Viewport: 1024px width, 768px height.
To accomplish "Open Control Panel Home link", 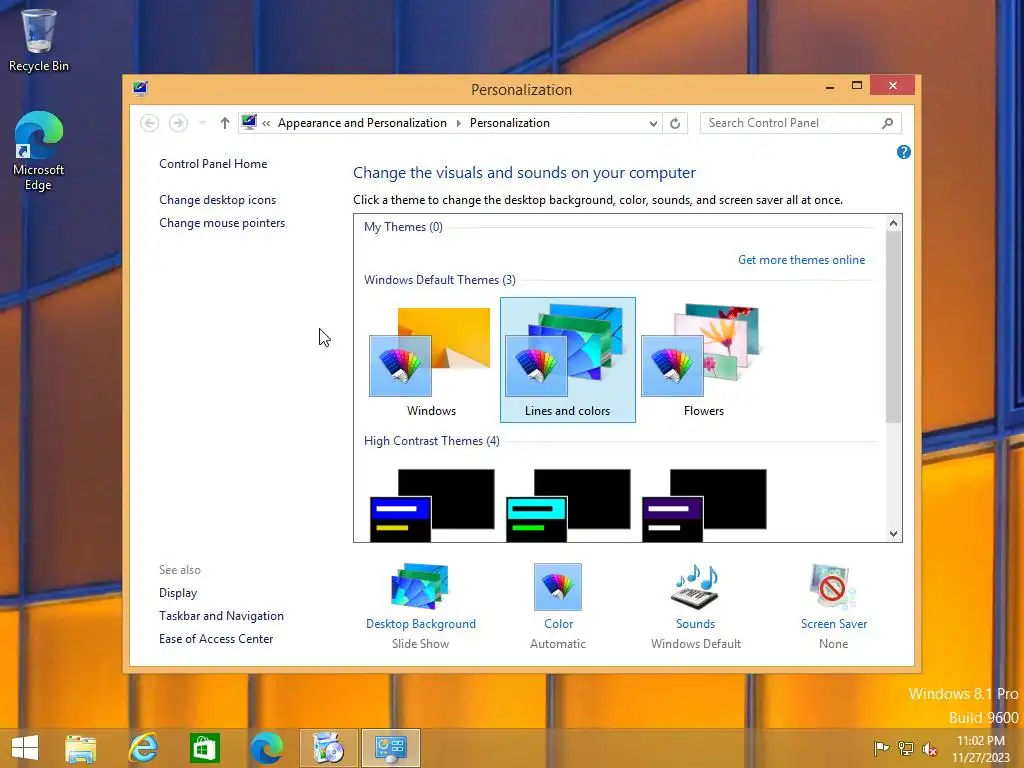I will tap(213, 164).
